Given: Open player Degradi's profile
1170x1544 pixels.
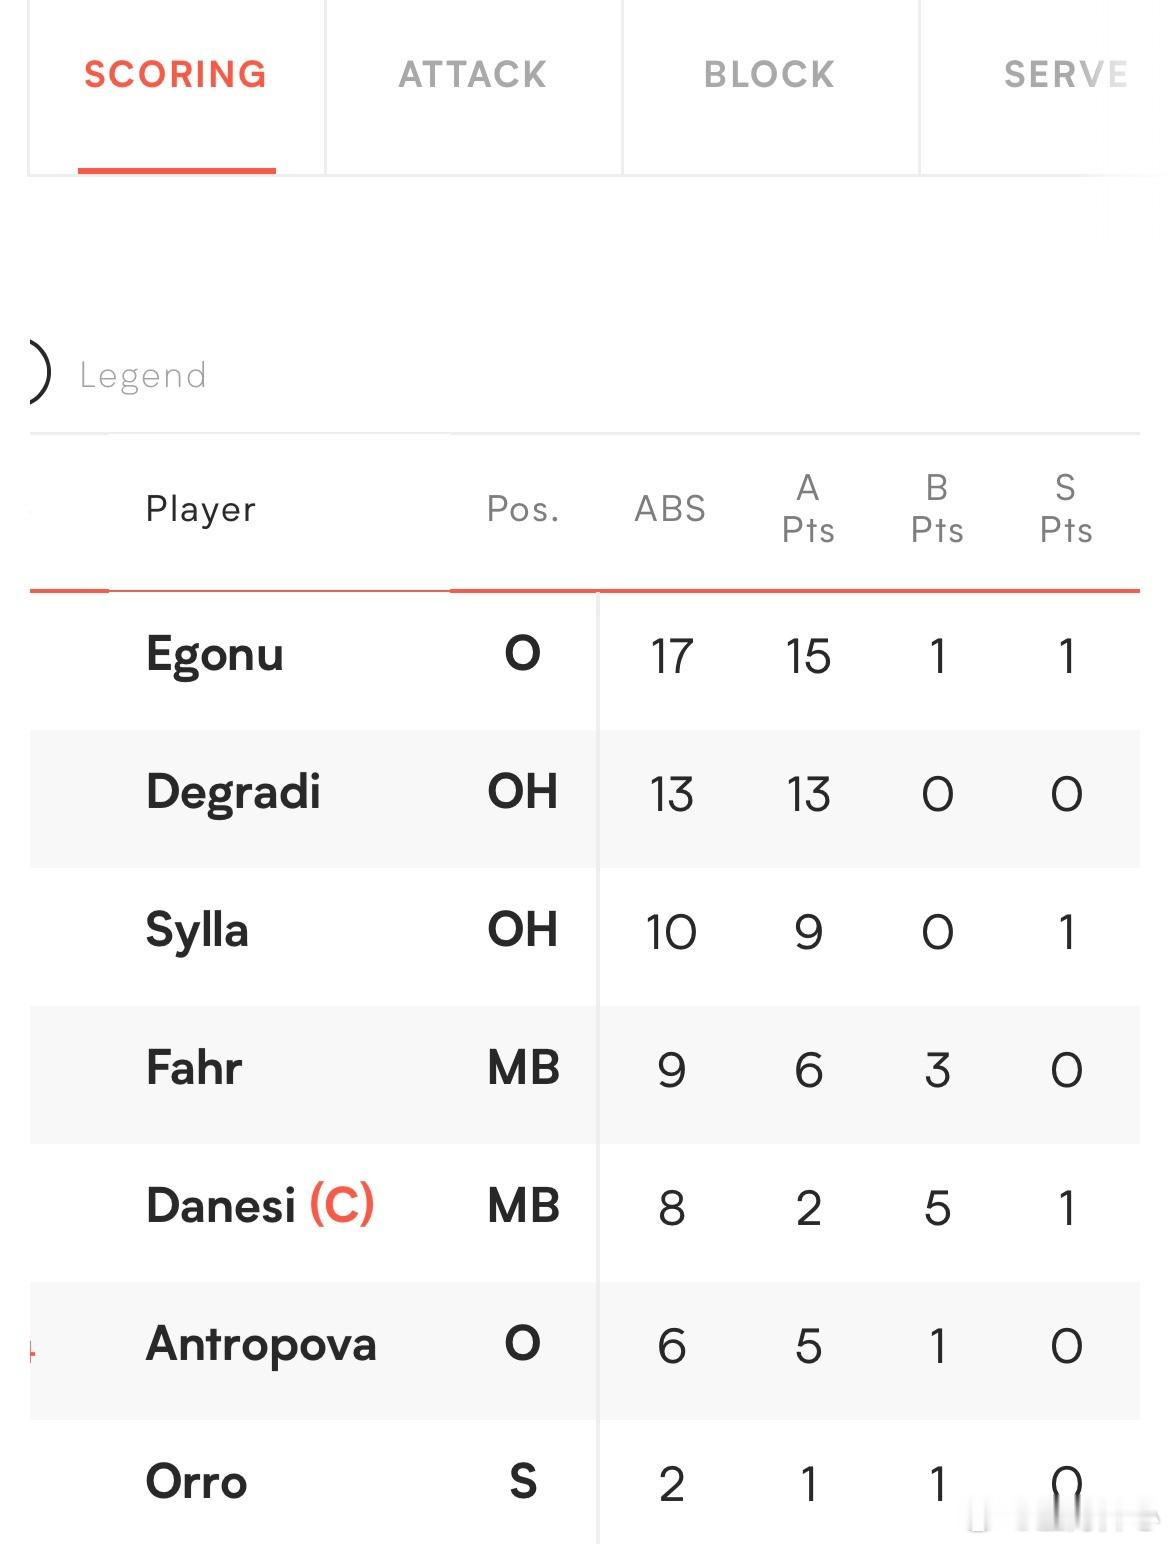Looking at the screenshot, I should 233,792.
